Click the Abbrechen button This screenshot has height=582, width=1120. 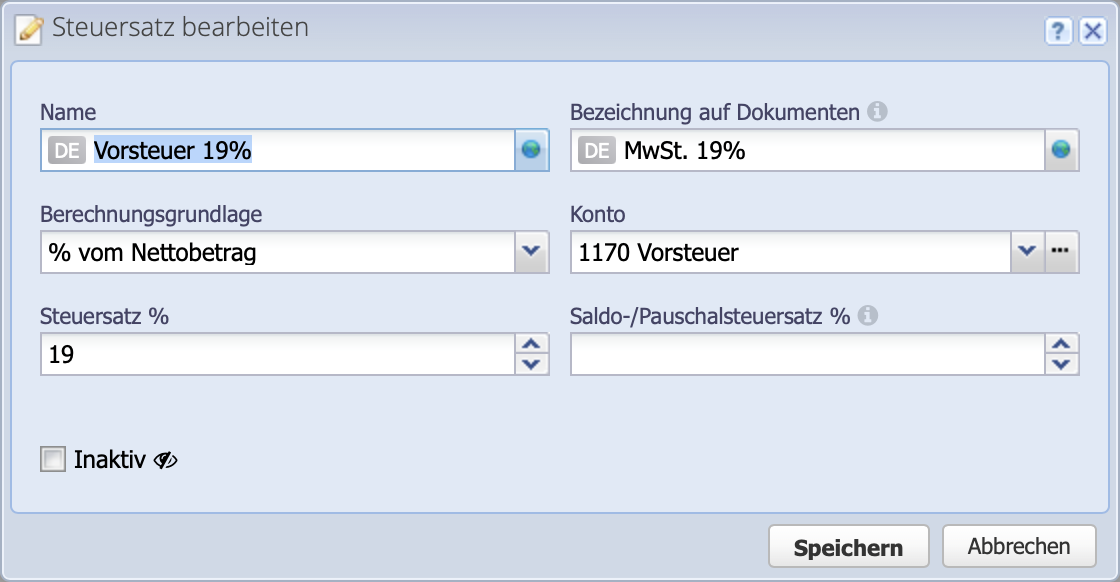tap(1018, 547)
